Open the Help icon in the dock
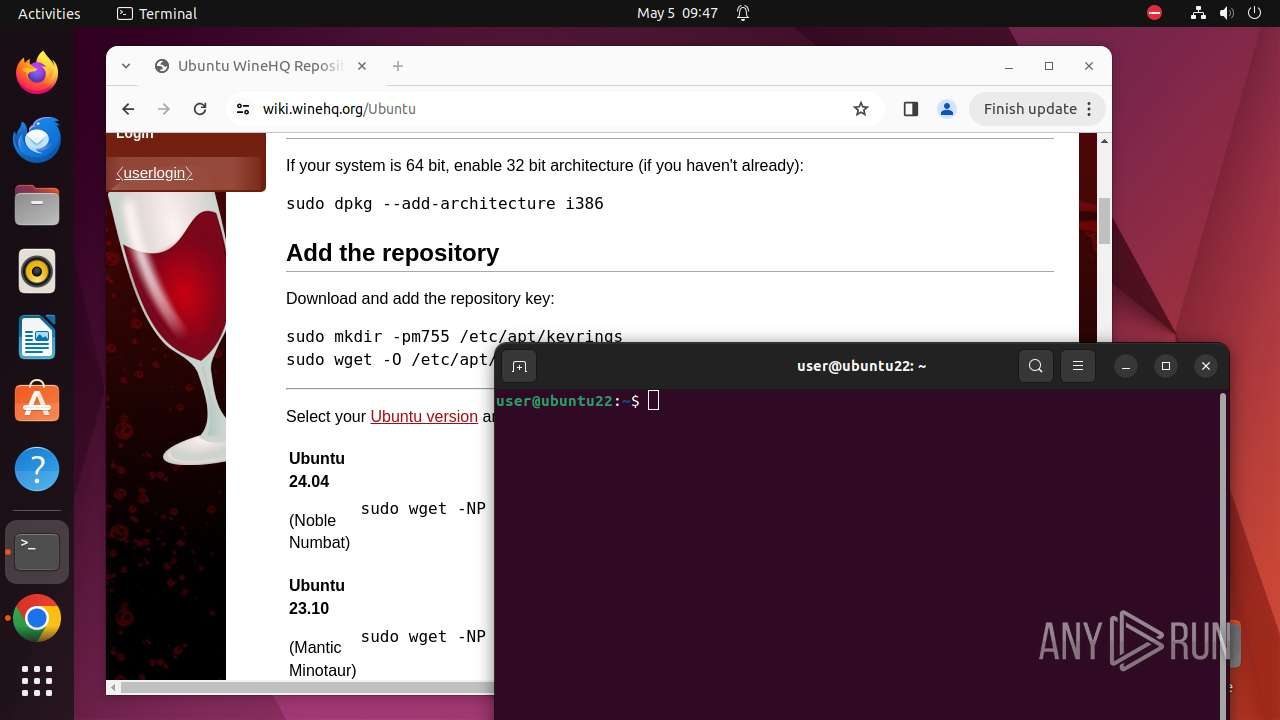The width and height of the screenshot is (1280, 720). tap(37, 469)
